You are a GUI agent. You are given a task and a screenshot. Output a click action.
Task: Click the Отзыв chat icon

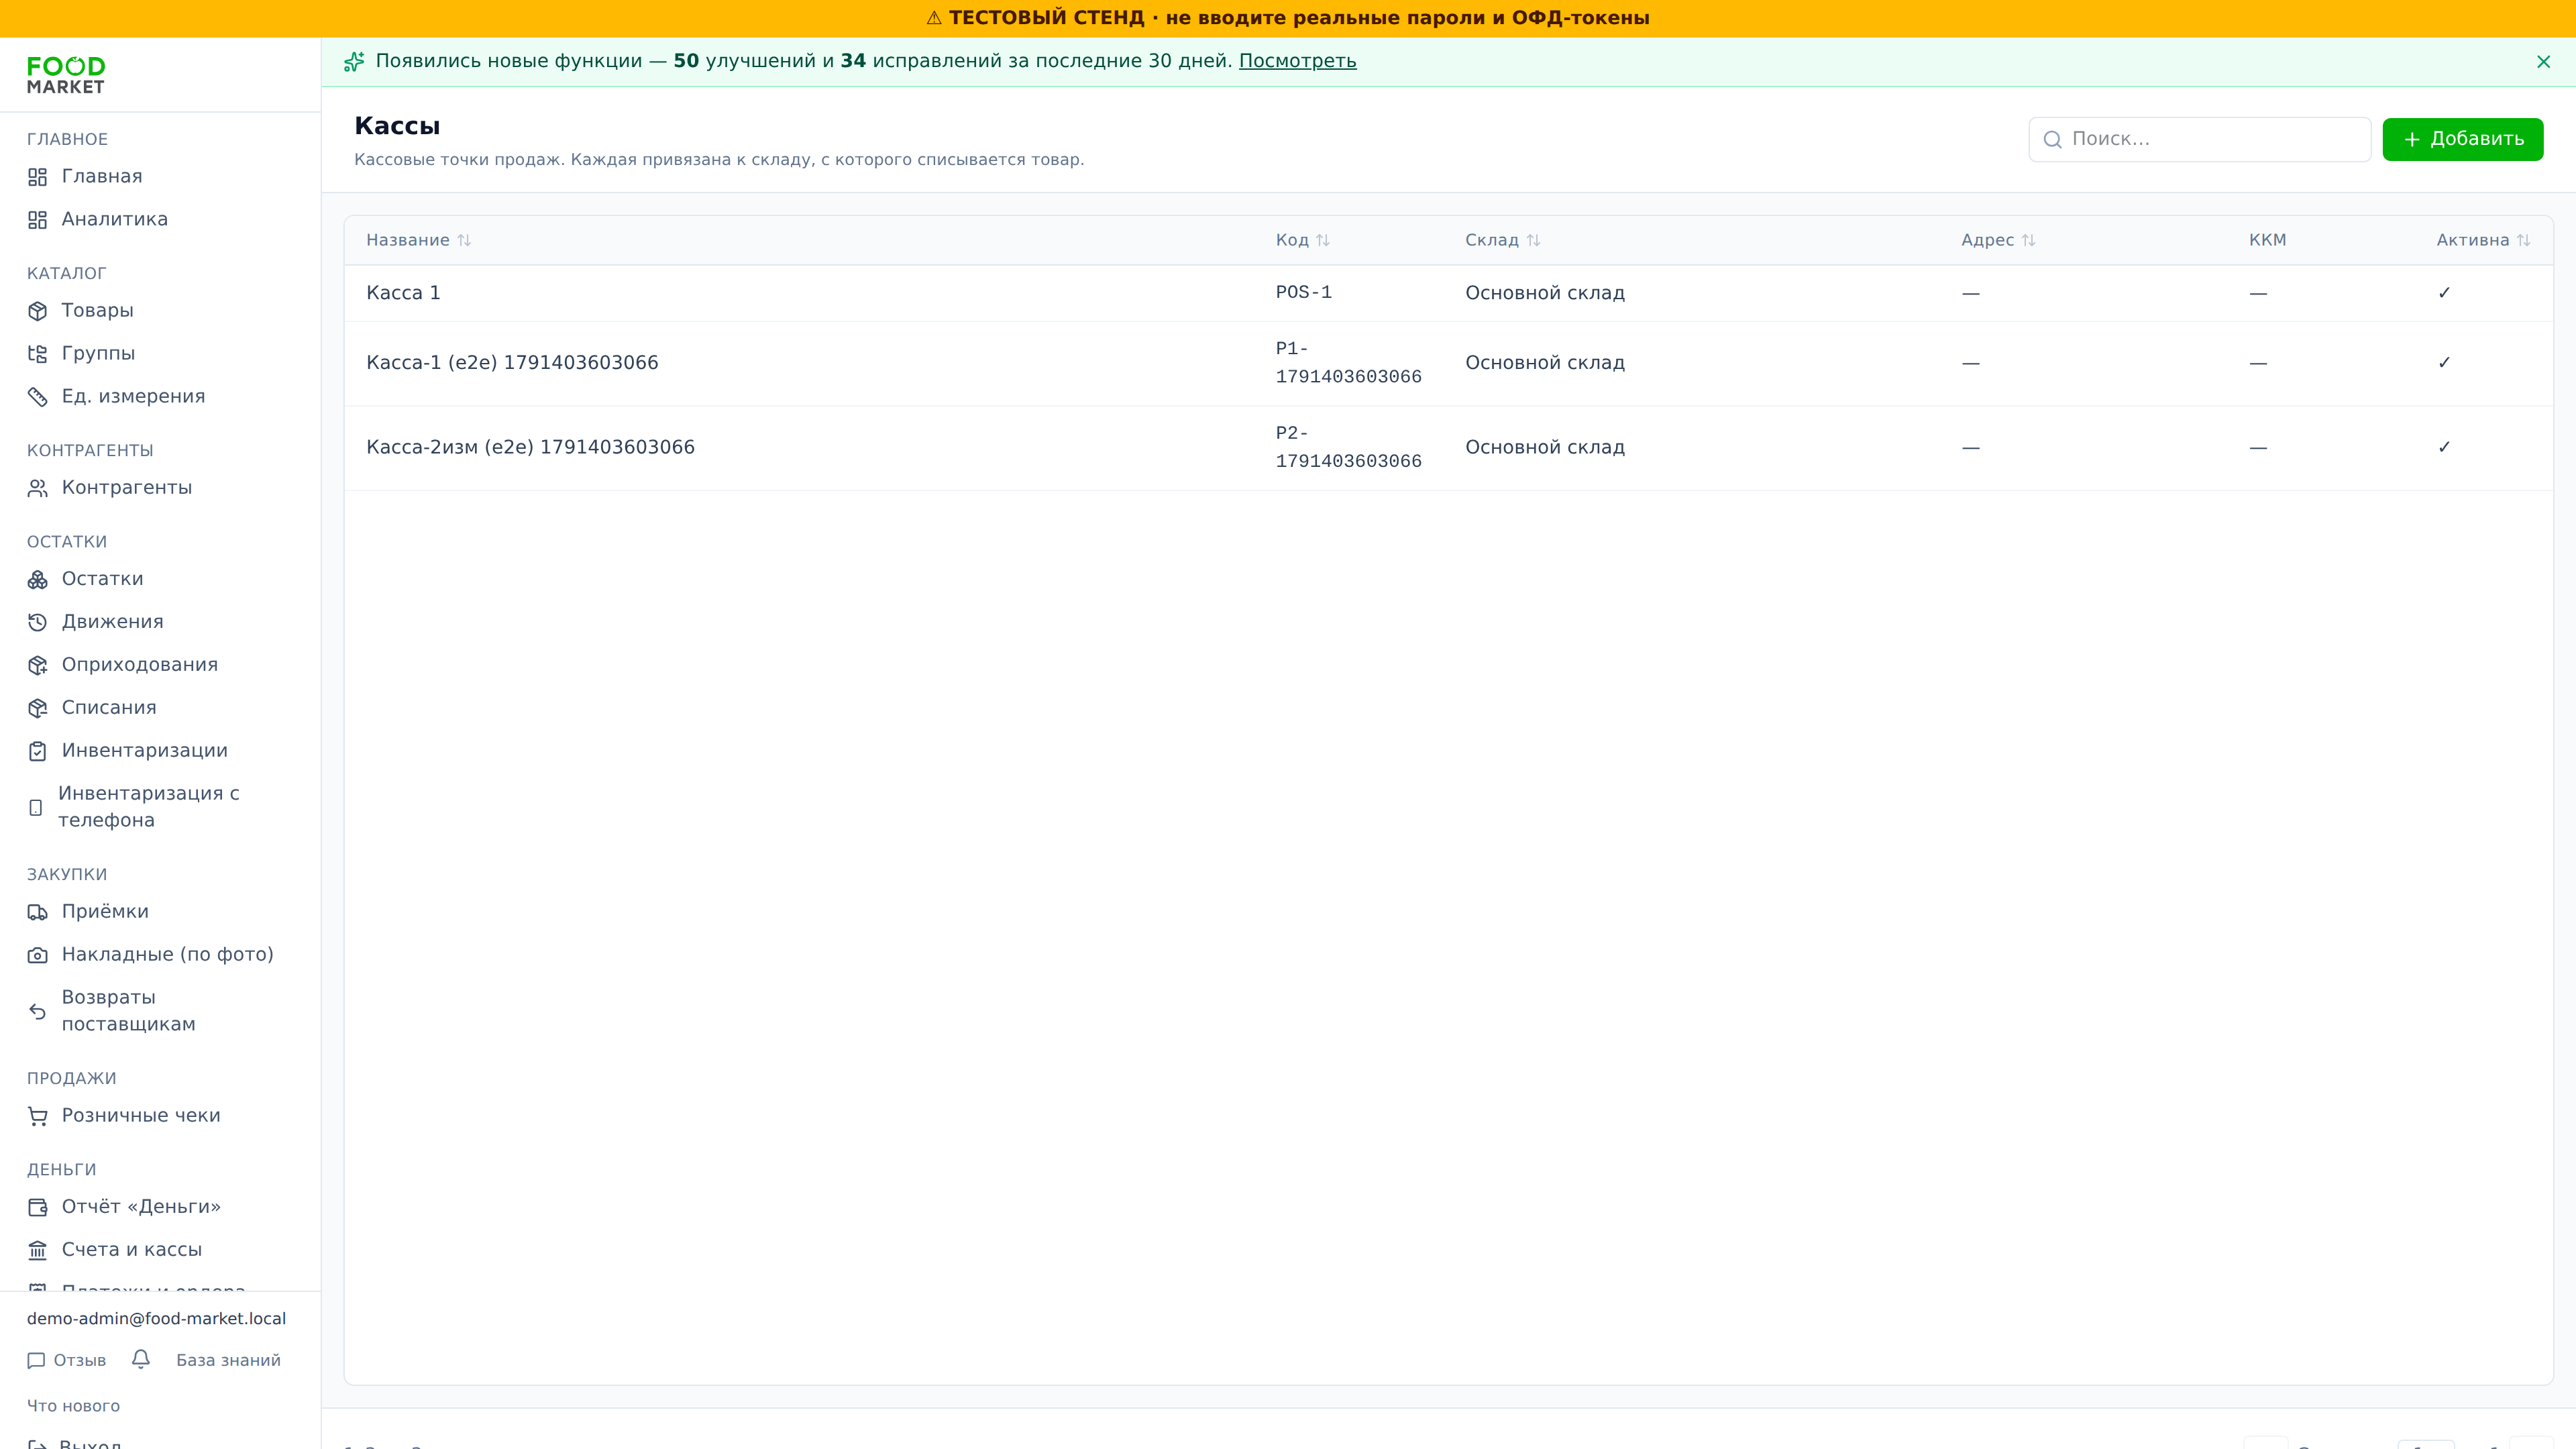36,1360
